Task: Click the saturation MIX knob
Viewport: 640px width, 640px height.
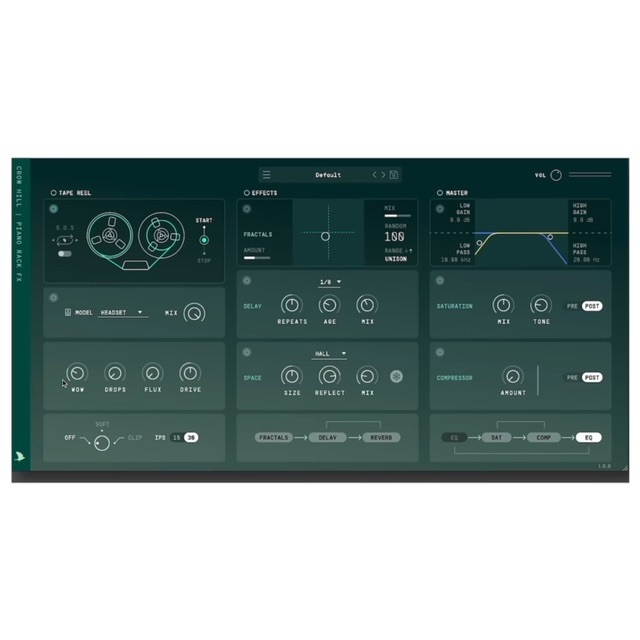Action: 503,305
